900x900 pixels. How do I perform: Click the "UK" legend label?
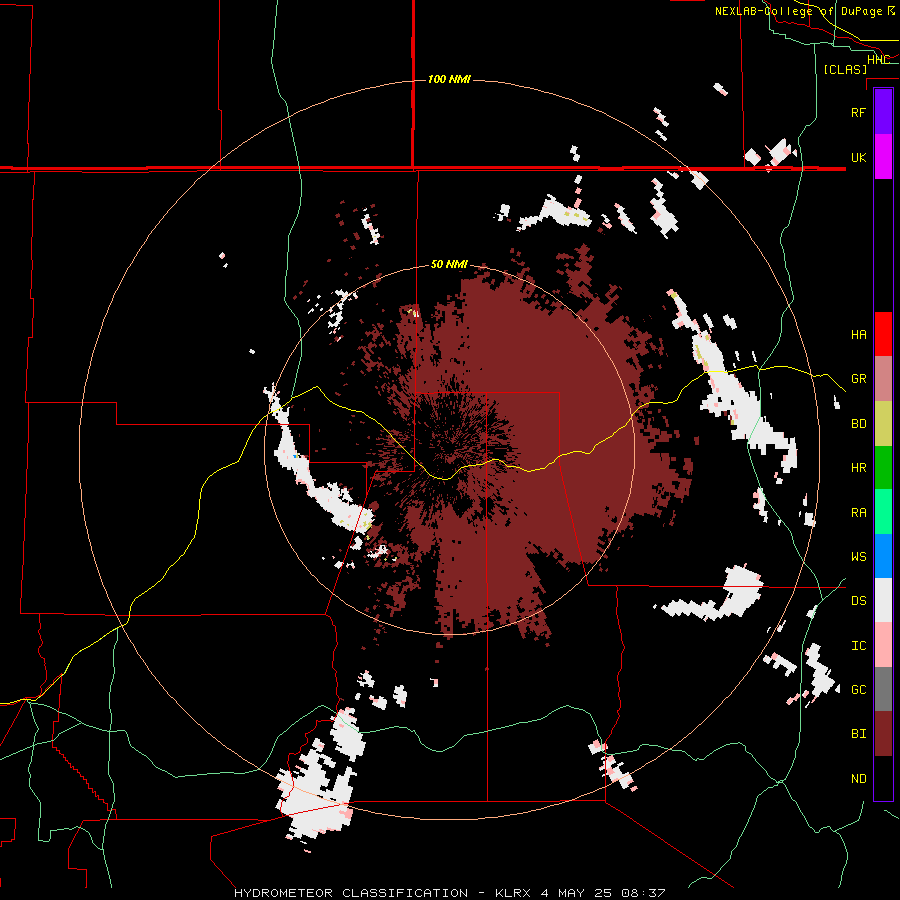(x=858, y=158)
